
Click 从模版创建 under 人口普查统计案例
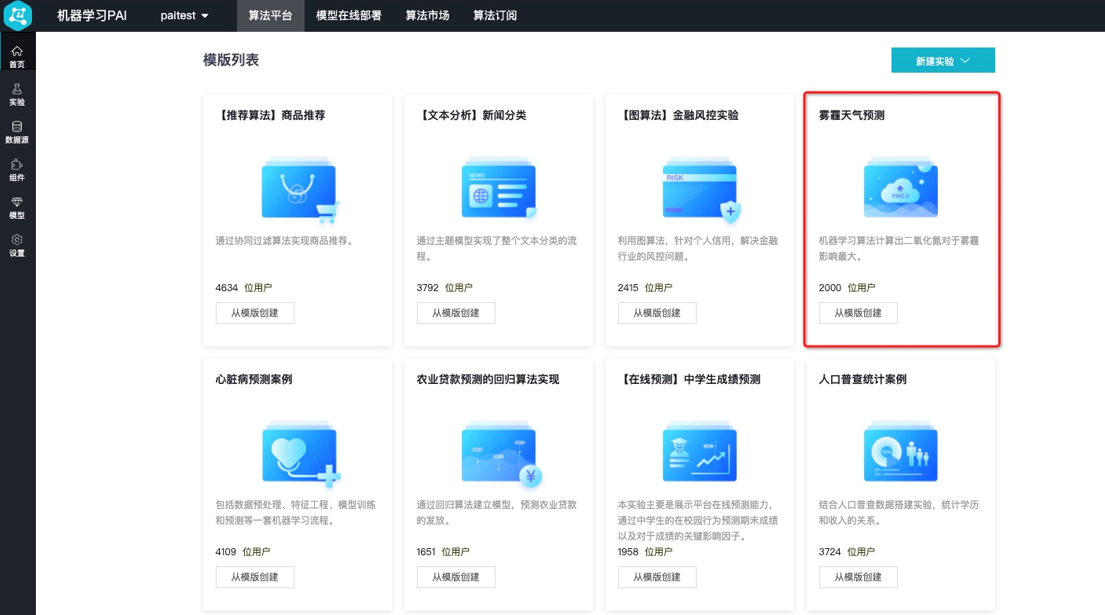[x=858, y=577]
